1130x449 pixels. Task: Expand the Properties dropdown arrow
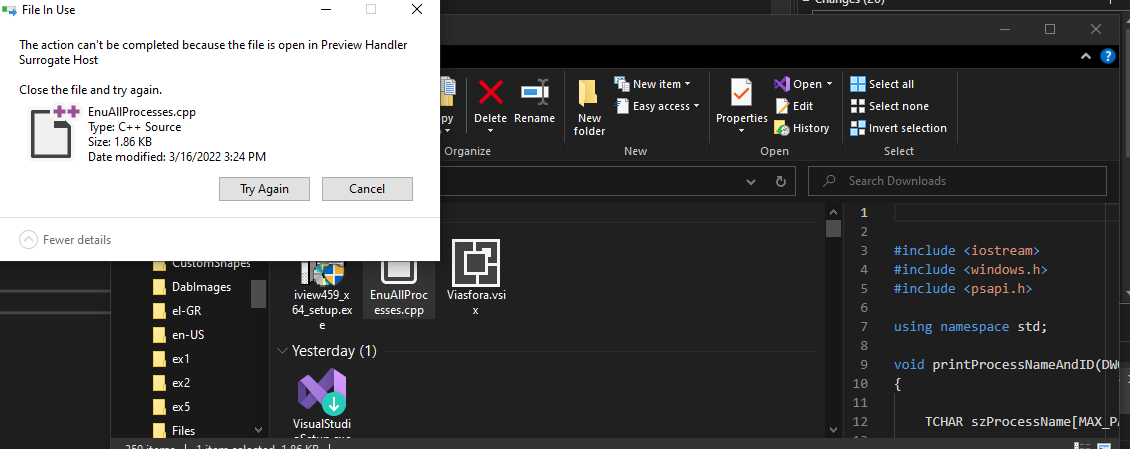pyautogui.click(x=742, y=130)
